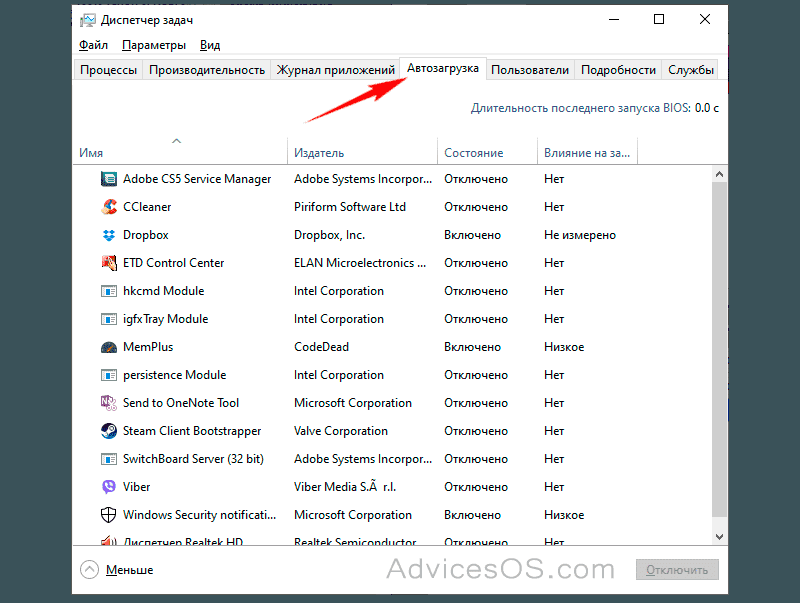This screenshot has width=800, height=603.
Task: Open the Вид menu
Action: coord(210,45)
